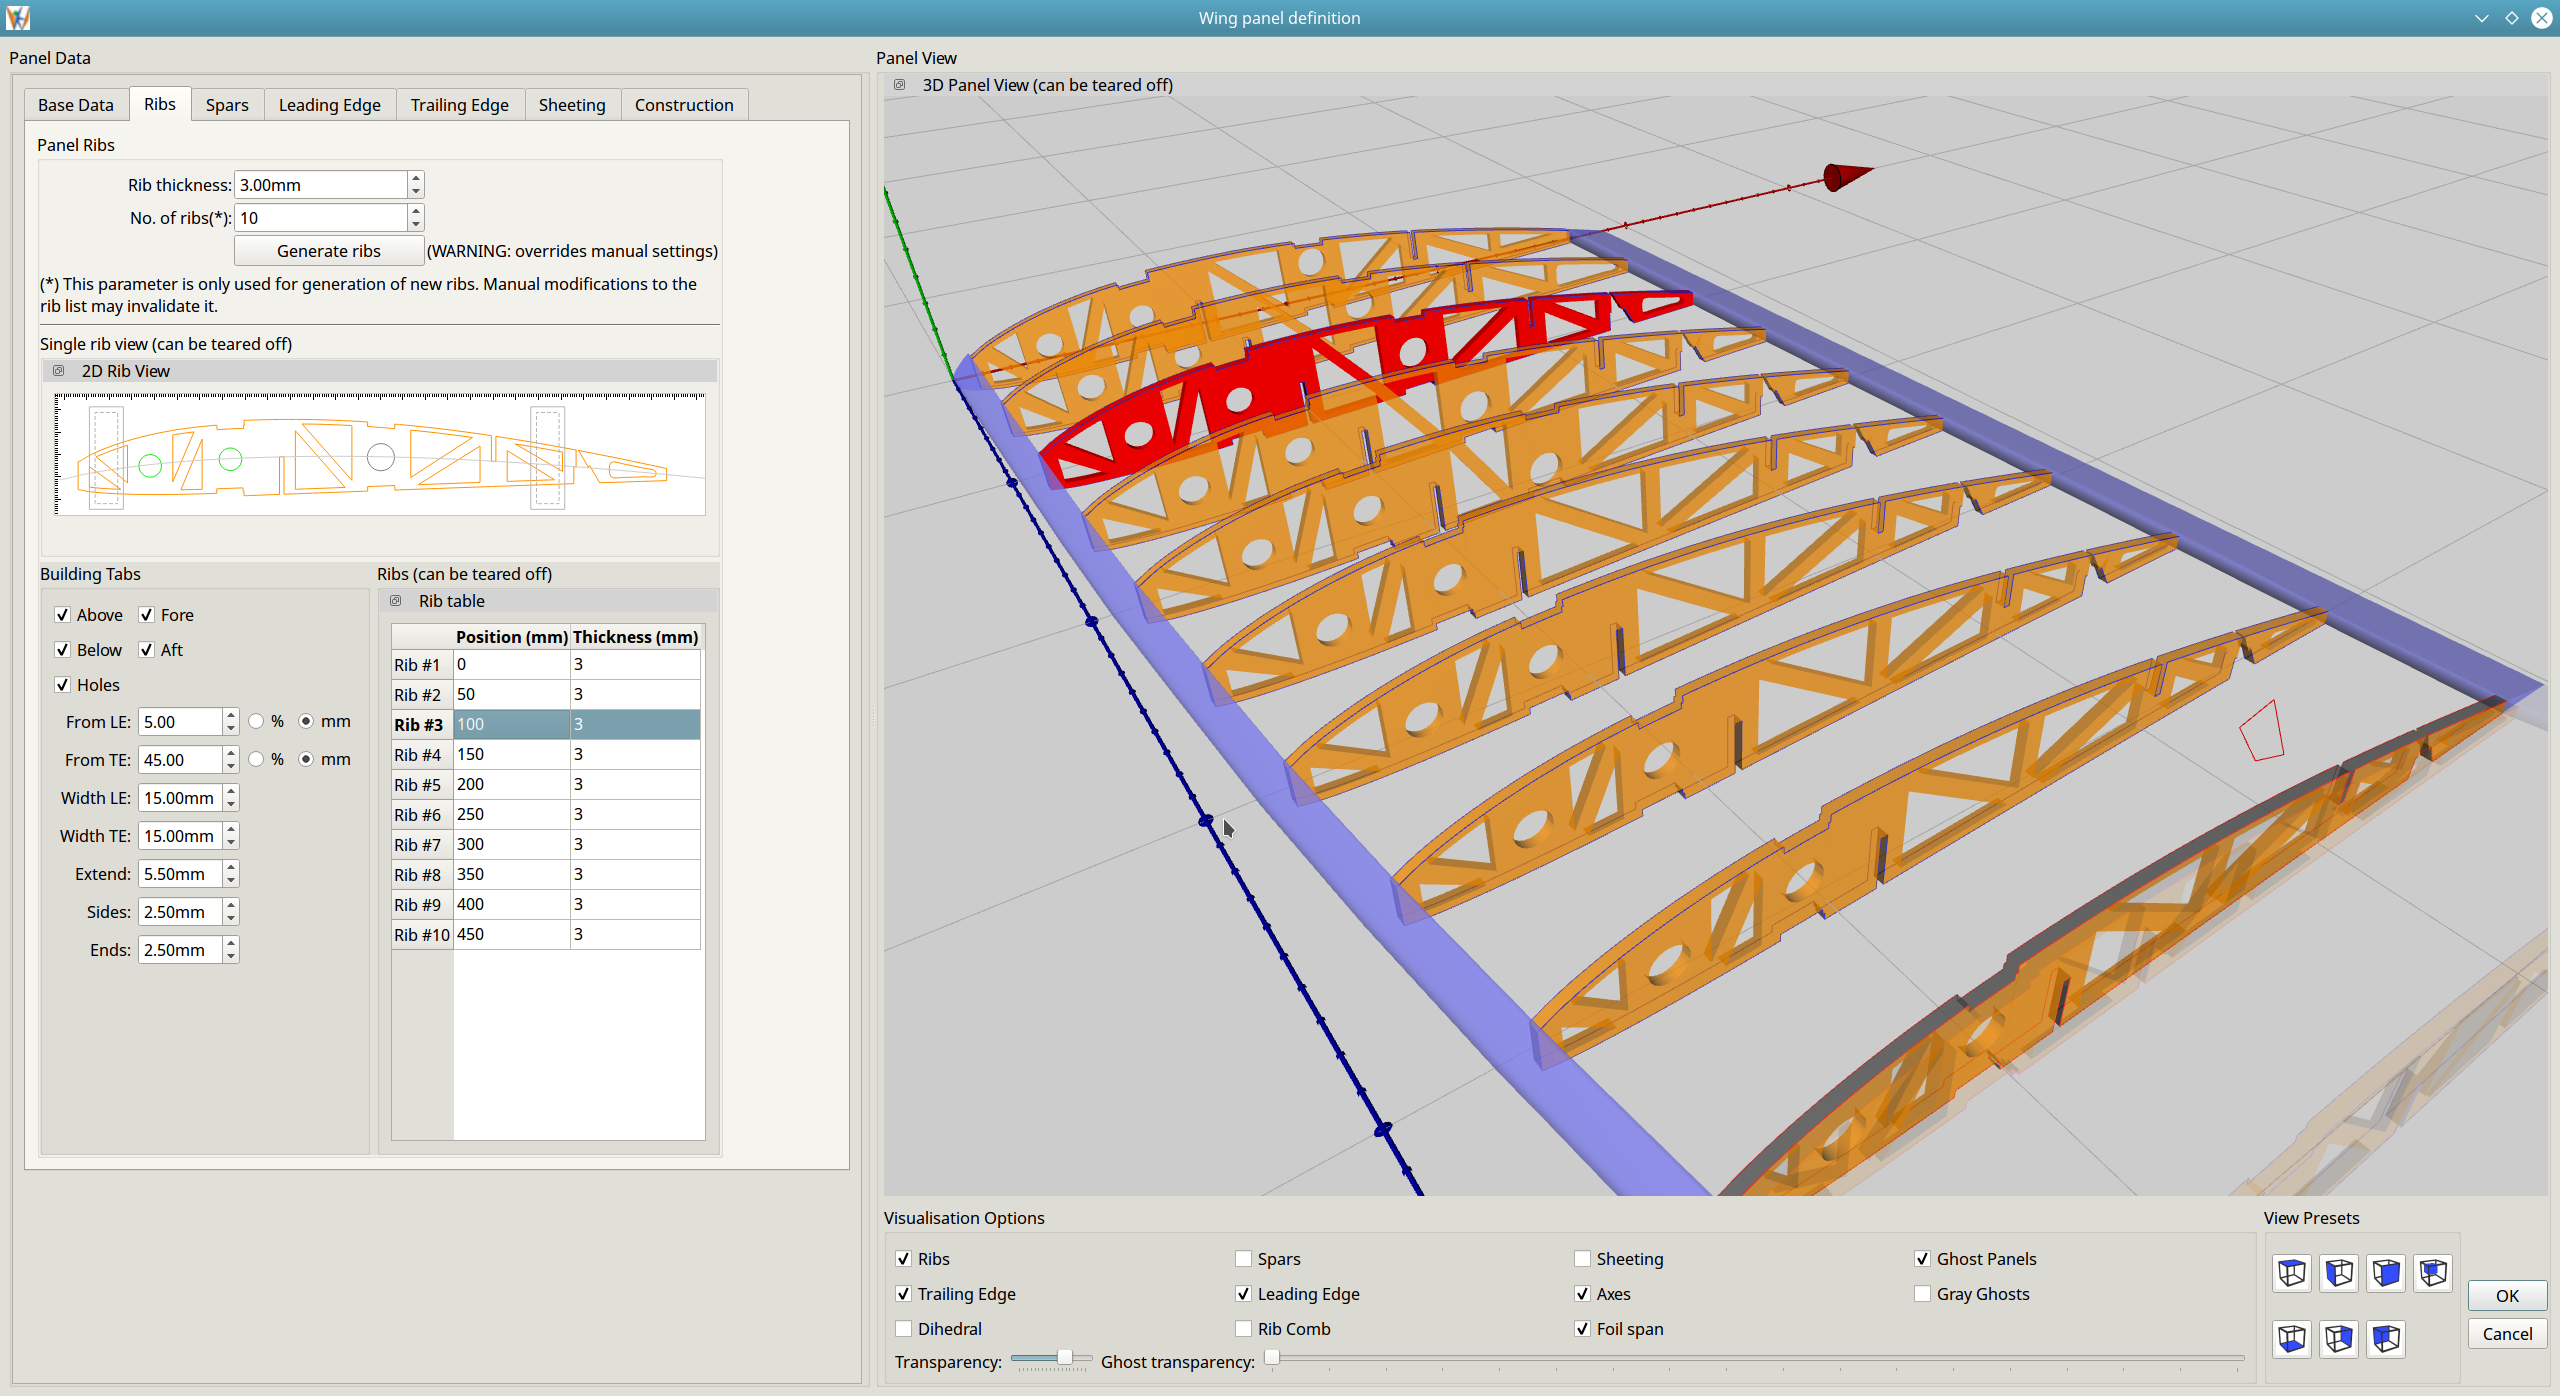Click the Rib table tear-off icon
The height and width of the screenshot is (1396, 2560).
[x=397, y=600]
